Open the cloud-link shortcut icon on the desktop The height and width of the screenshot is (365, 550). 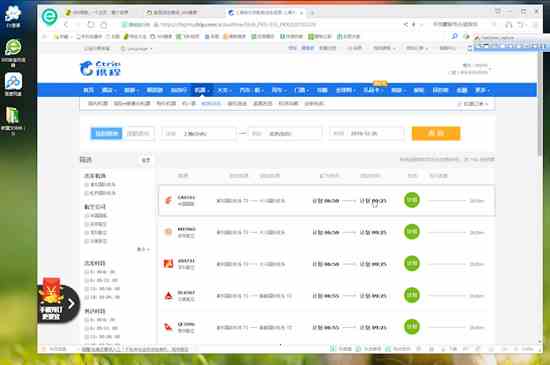pyautogui.click(x=13, y=84)
